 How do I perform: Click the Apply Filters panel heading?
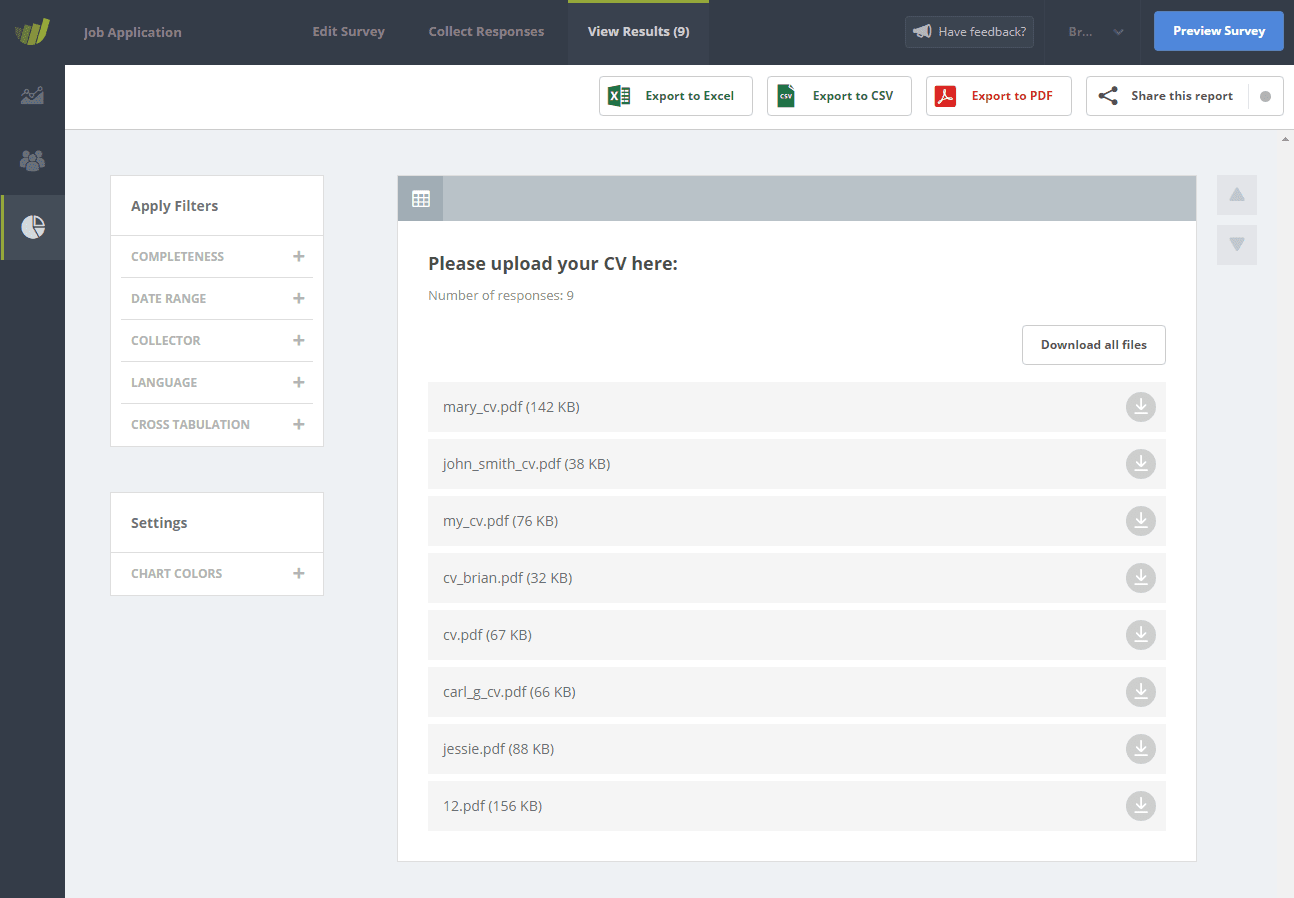(x=174, y=206)
